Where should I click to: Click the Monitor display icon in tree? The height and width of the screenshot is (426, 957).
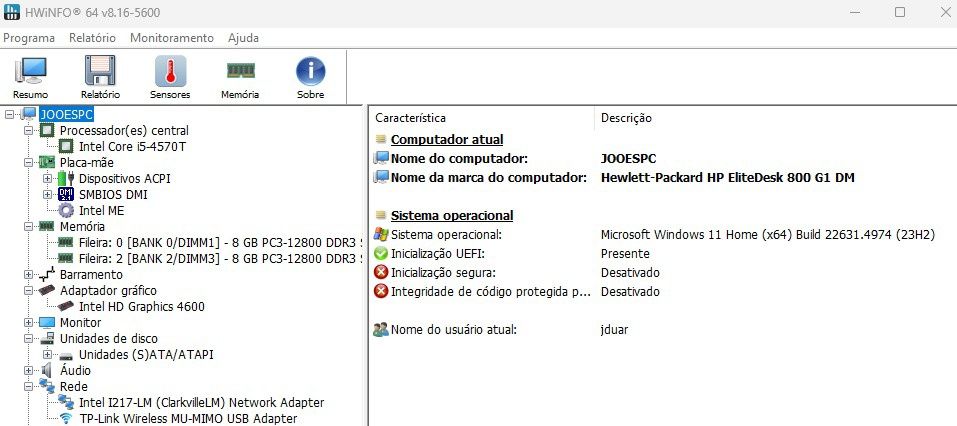tap(47, 322)
